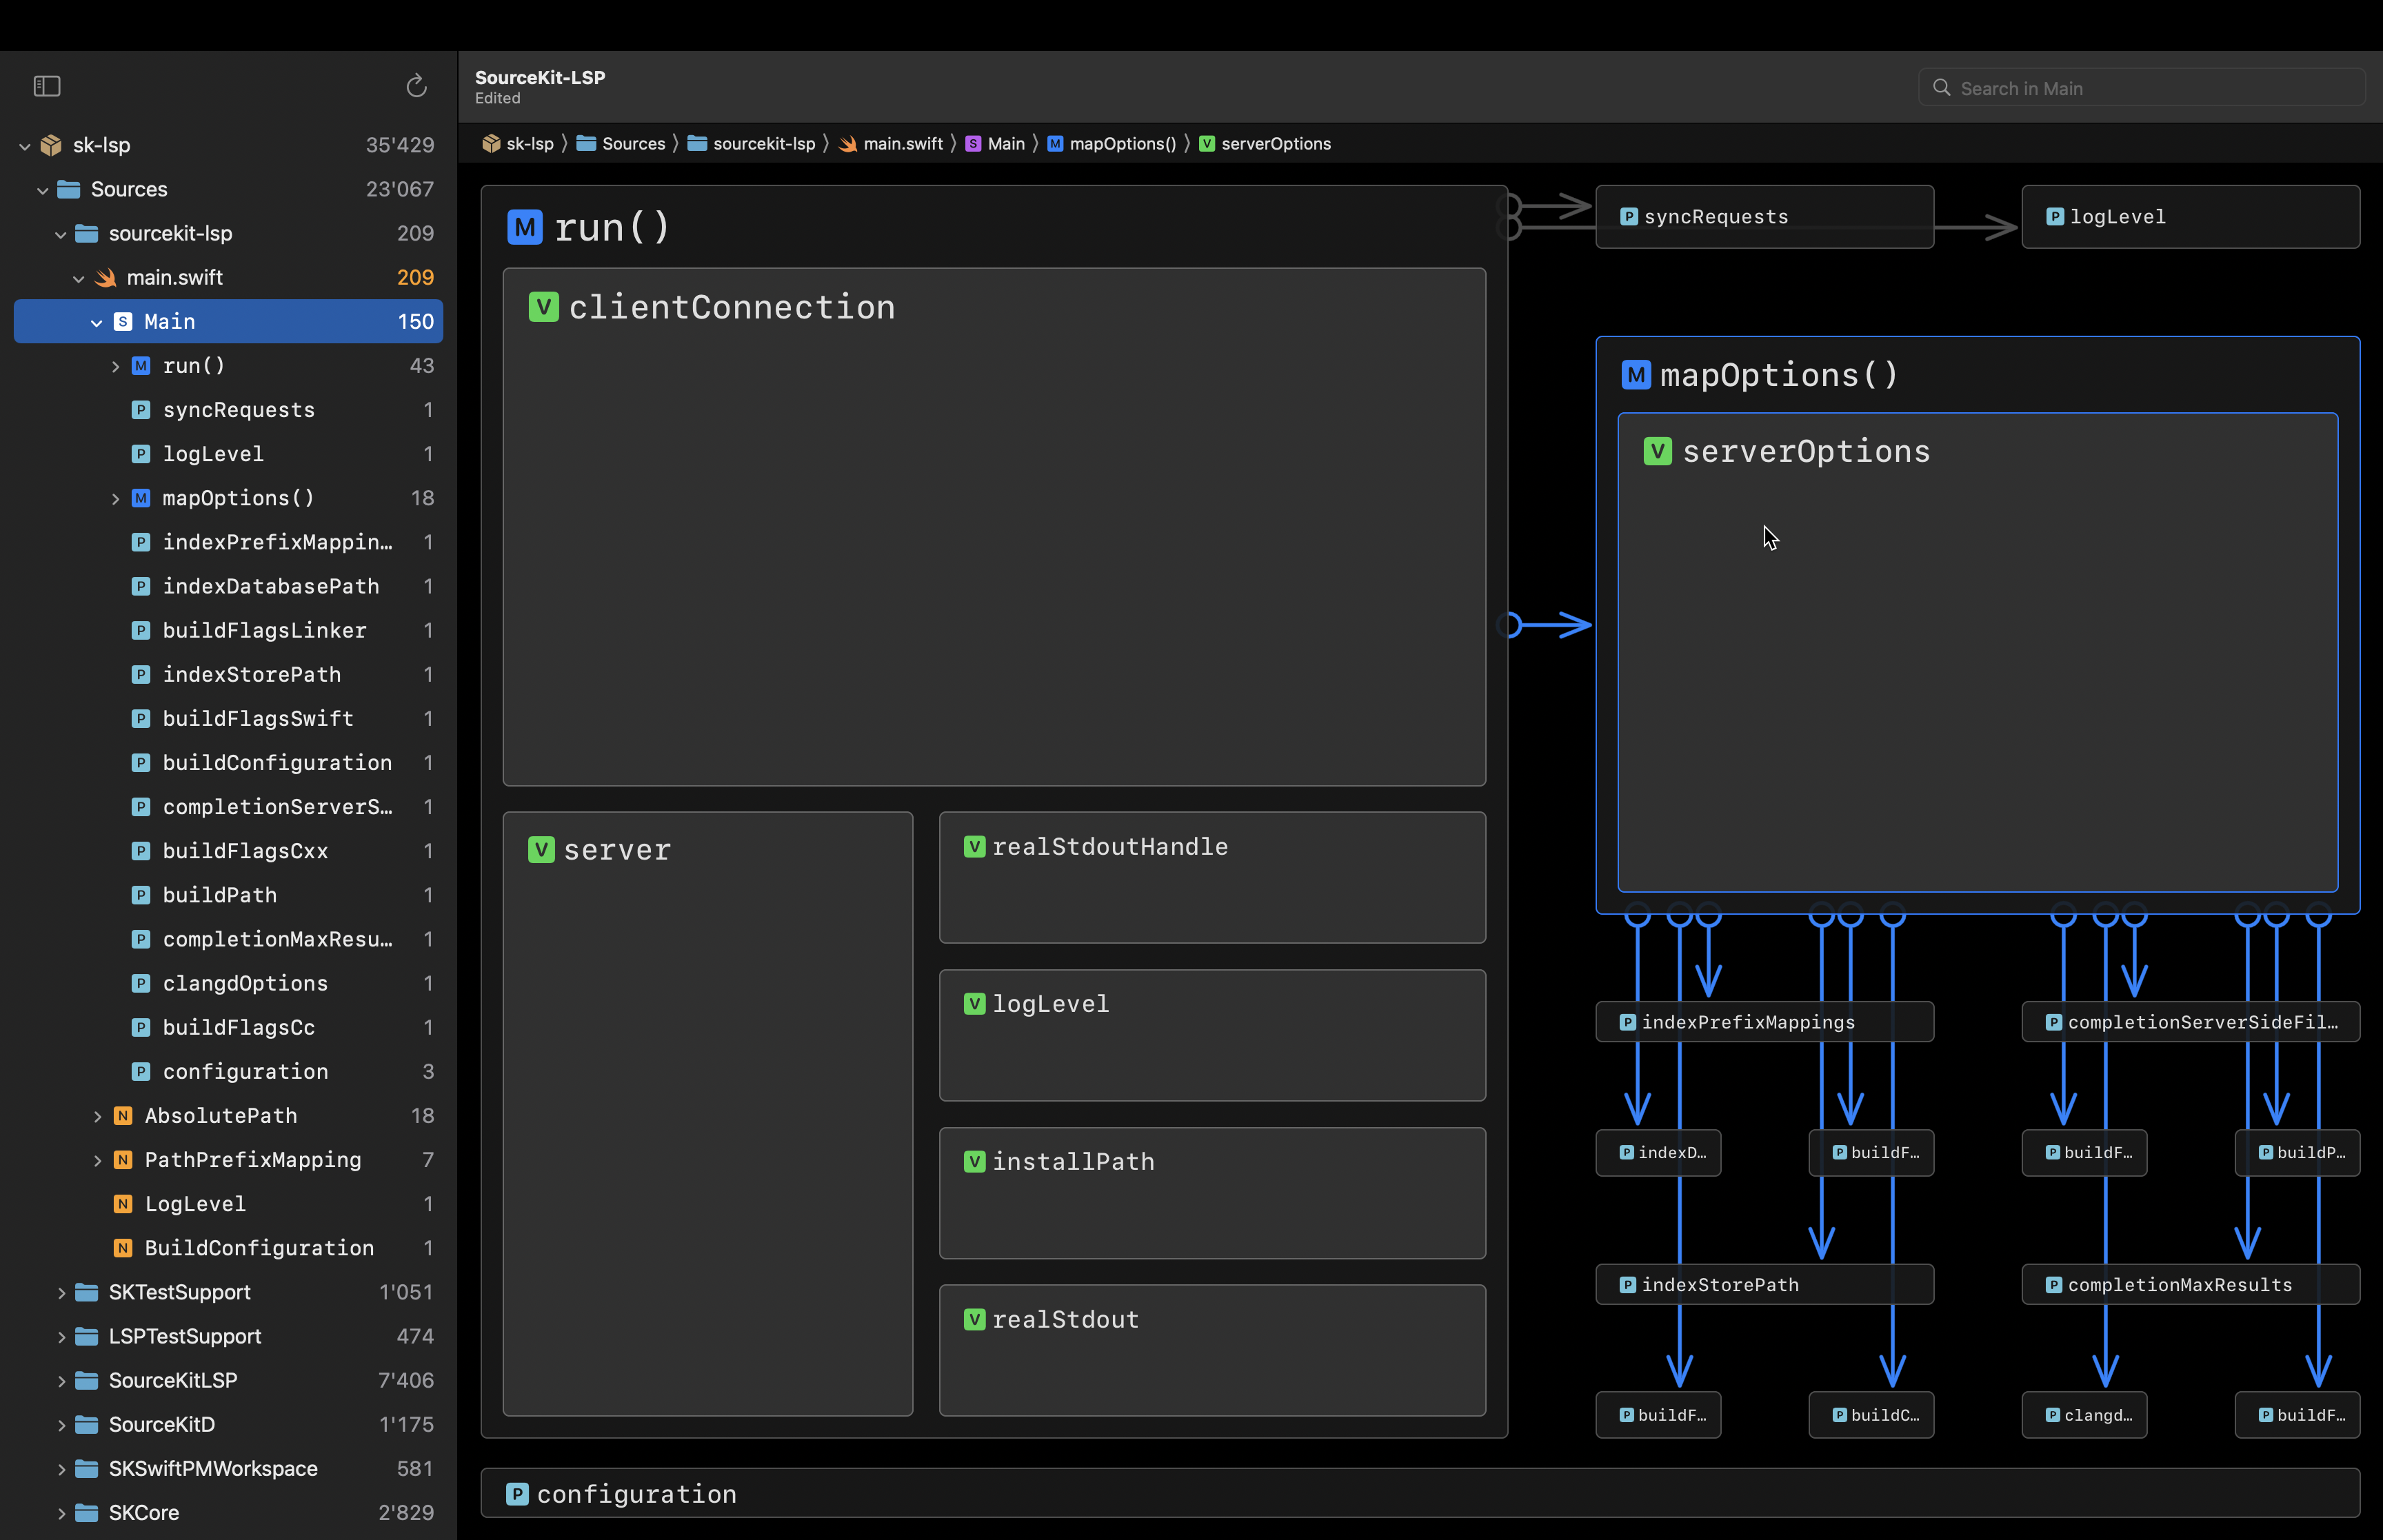
Task: Click main.swift in the breadcrumb bar
Action: click(891, 144)
